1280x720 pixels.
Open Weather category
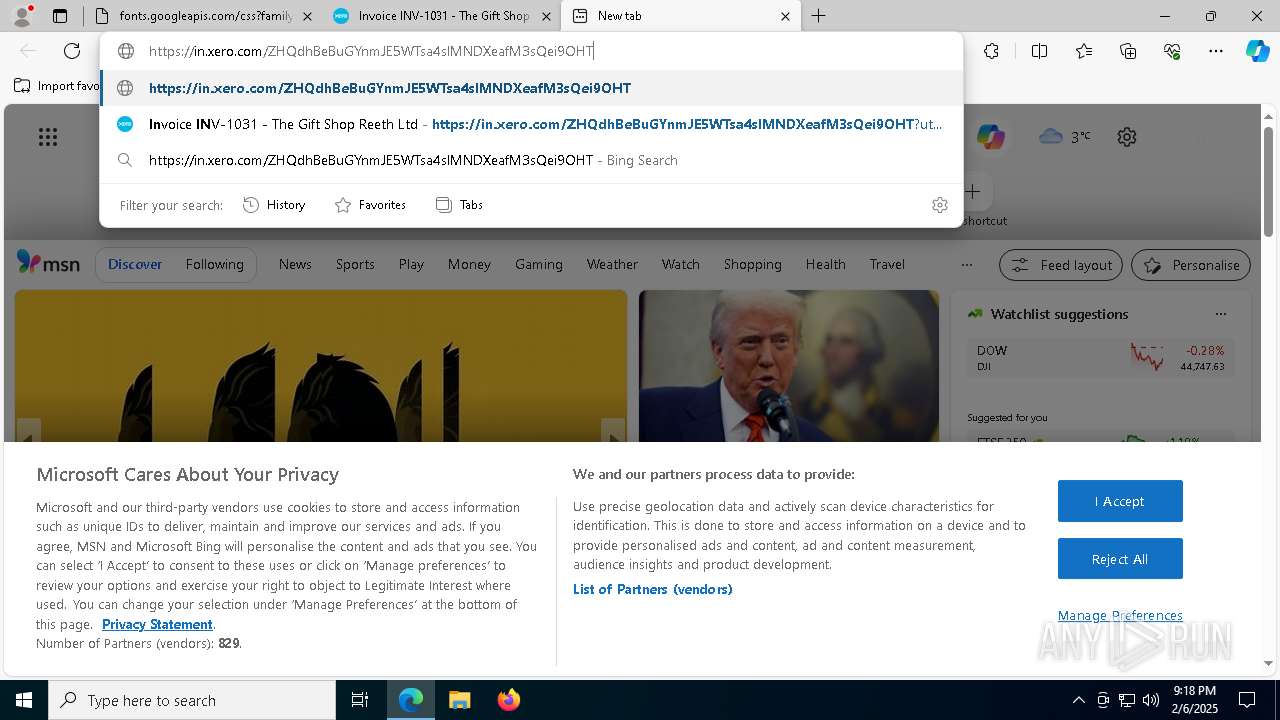point(612,264)
